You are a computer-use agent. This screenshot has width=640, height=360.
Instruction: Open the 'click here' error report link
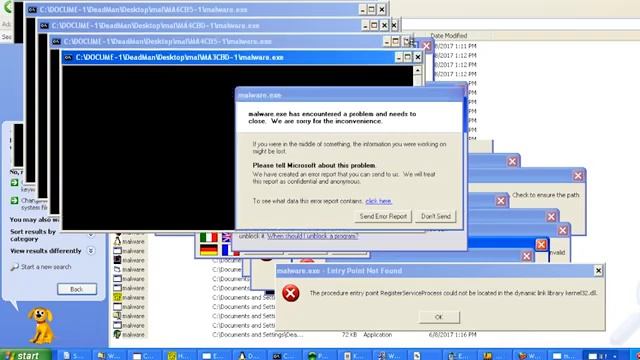(x=378, y=201)
